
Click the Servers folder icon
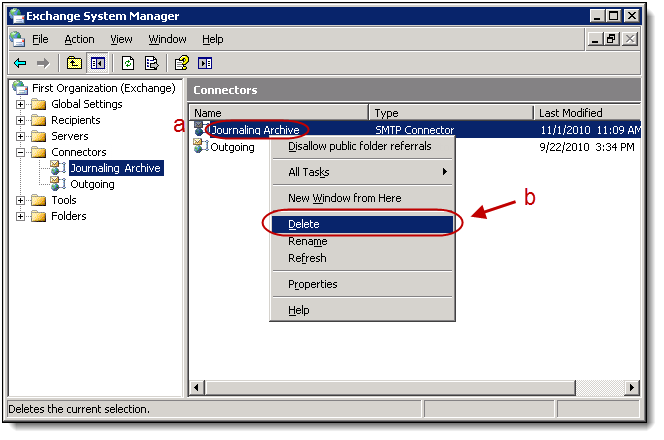coord(39,136)
